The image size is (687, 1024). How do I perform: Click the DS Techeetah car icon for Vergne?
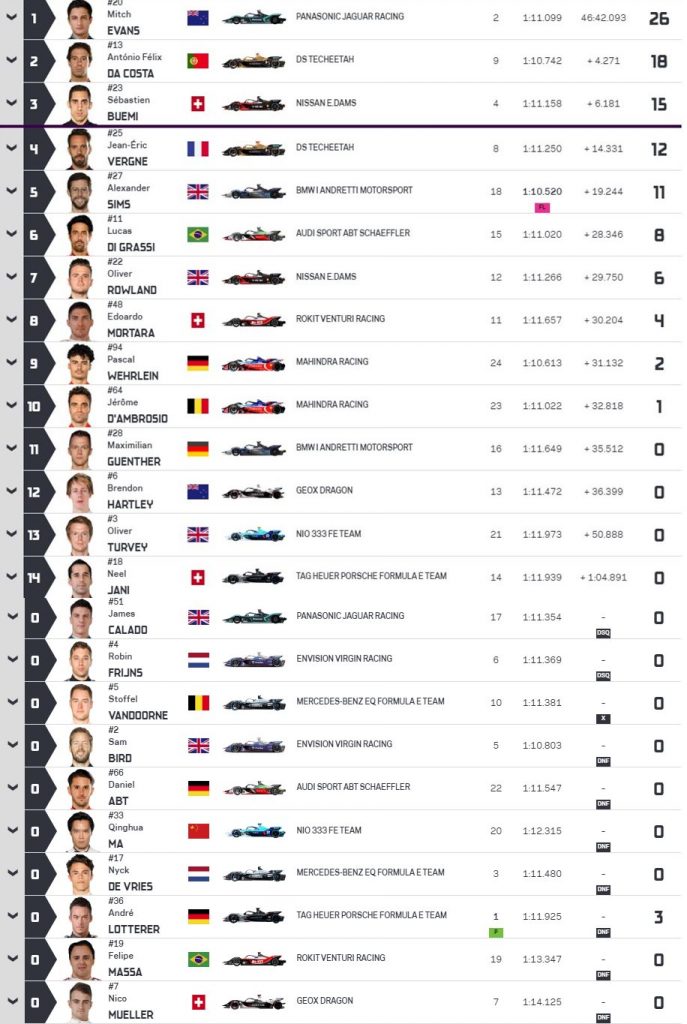tap(253, 149)
